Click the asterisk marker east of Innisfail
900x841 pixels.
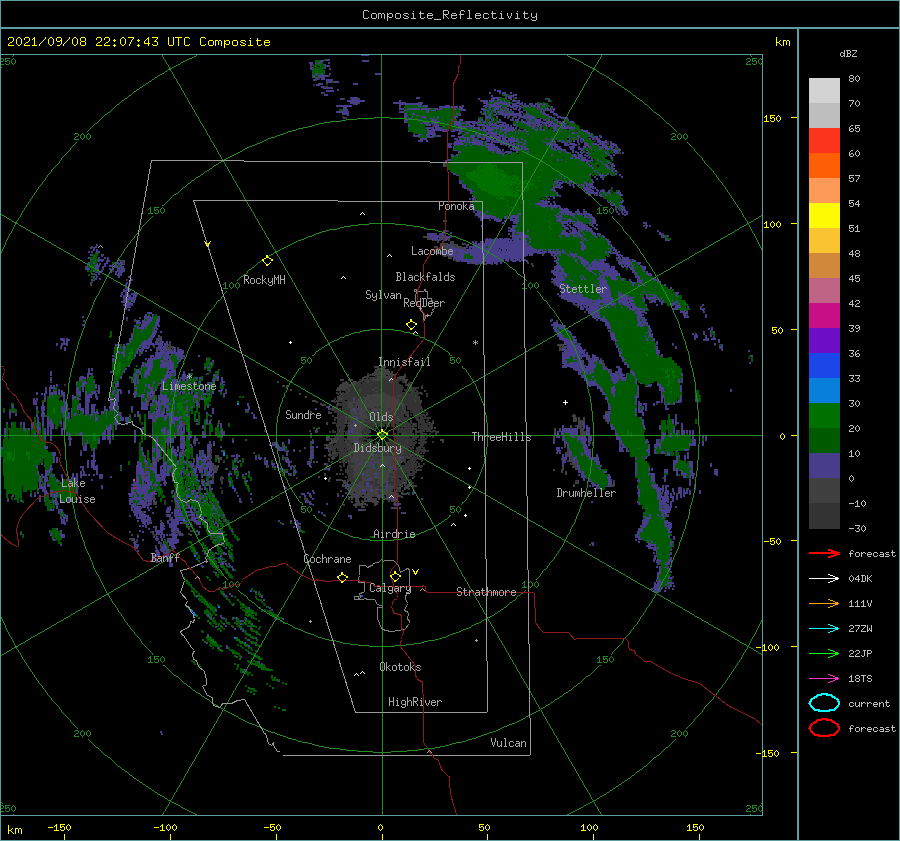click(x=475, y=343)
